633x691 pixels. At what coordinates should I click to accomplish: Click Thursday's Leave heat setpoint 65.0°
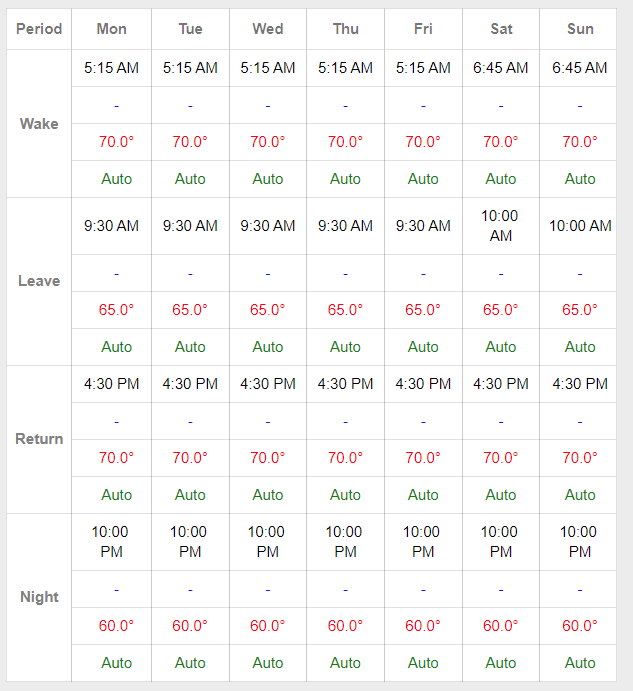345,310
